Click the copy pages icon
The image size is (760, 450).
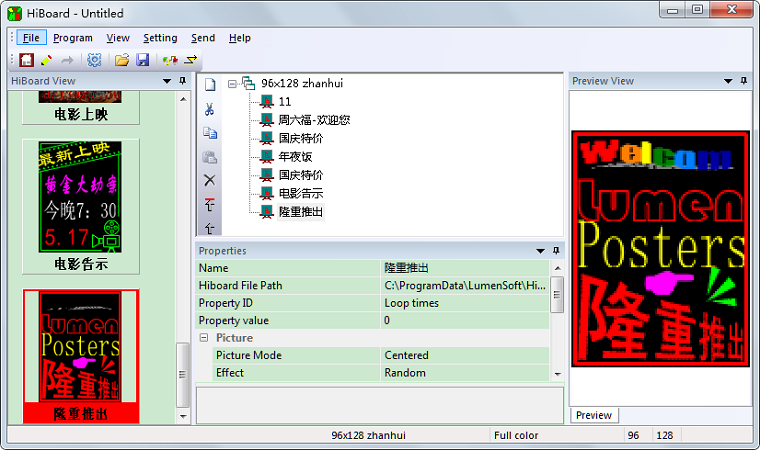point(209,133)
